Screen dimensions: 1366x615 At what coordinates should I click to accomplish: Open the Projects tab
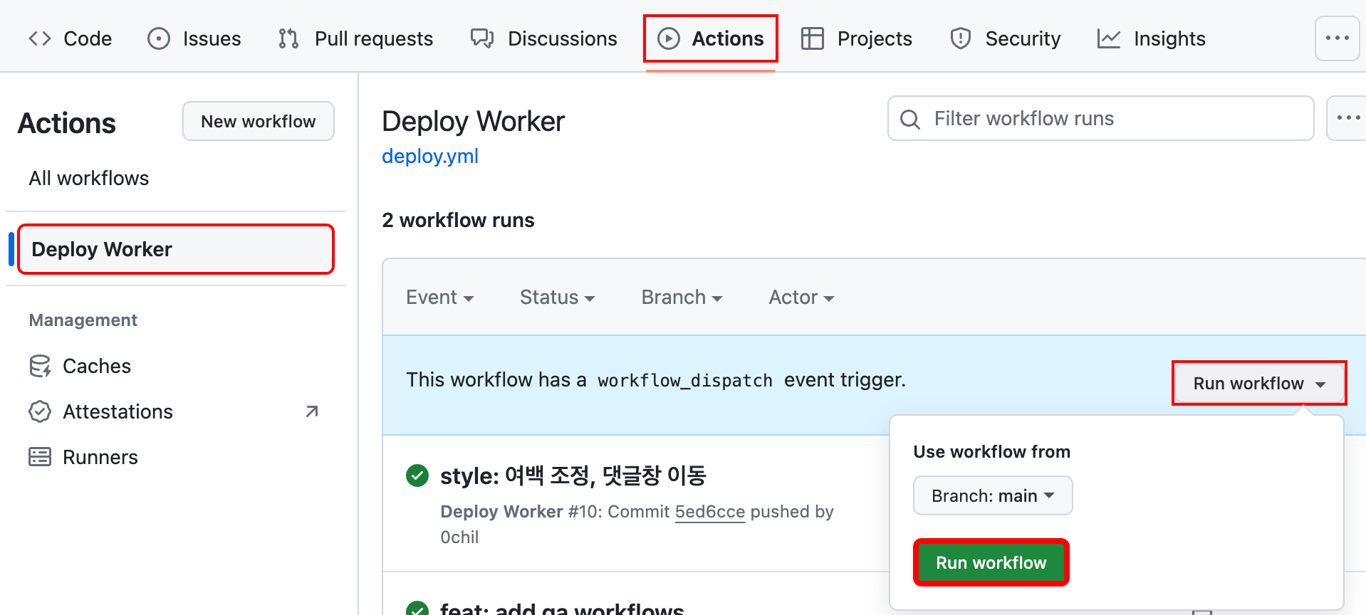click(x=857, y=38)
